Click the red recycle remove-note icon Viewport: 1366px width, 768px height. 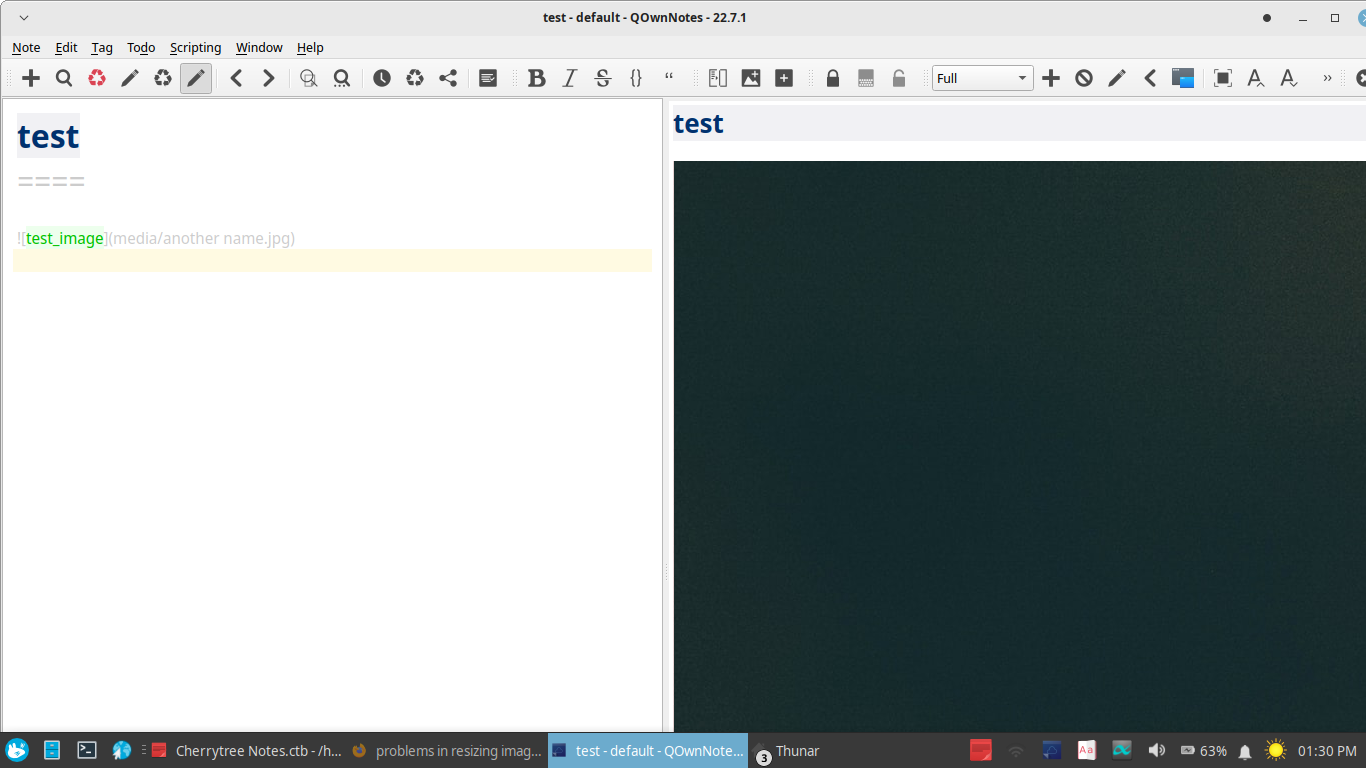(97, 78)
